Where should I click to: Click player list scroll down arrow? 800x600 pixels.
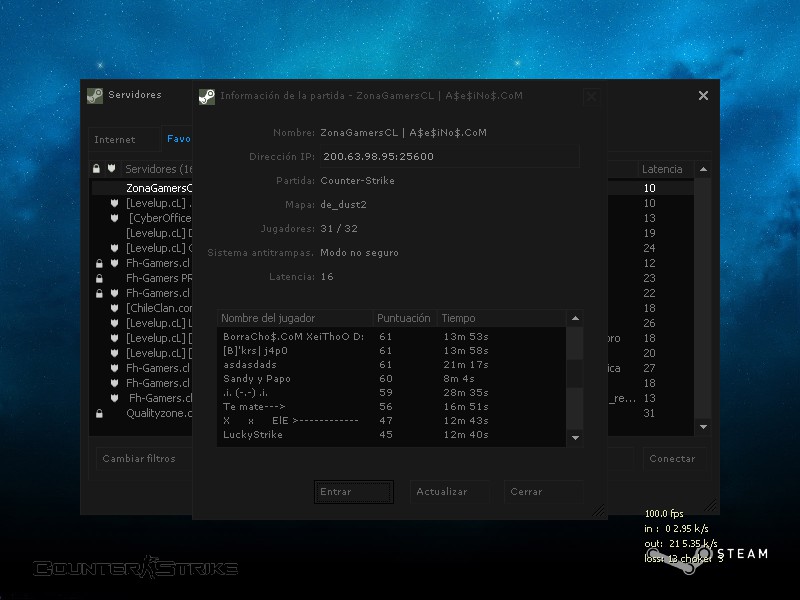coord(575,438)
